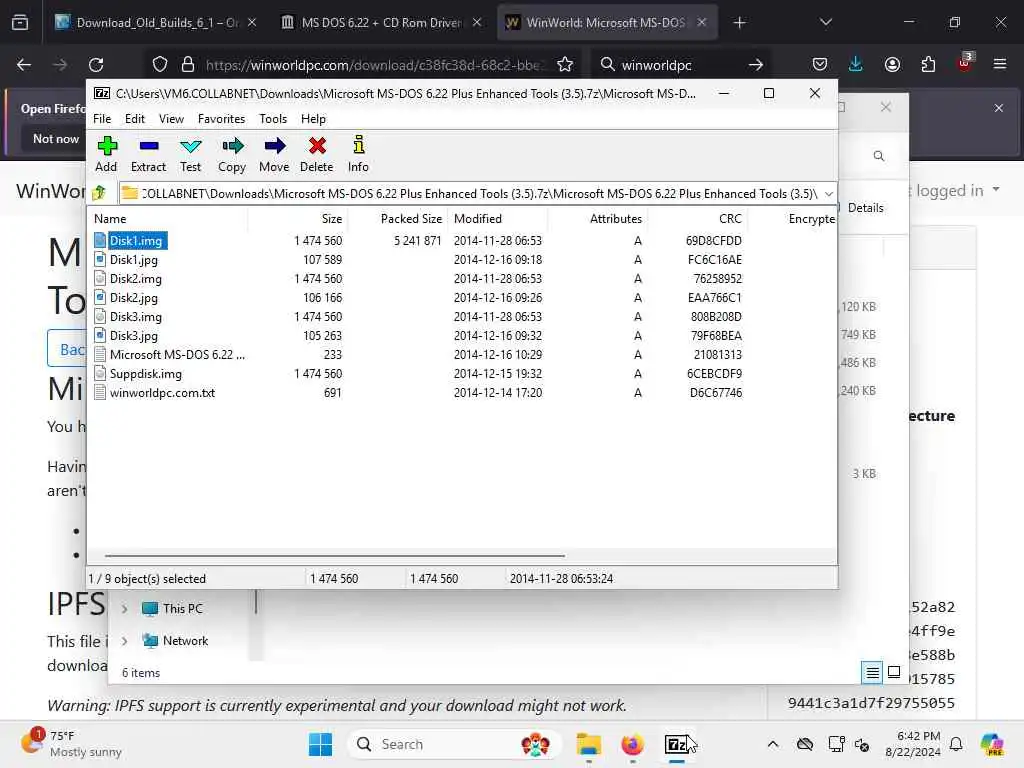The width and height of the screenshot is (1024, 768).
Task: Go back in Firefox
Action: click(24, 65)
